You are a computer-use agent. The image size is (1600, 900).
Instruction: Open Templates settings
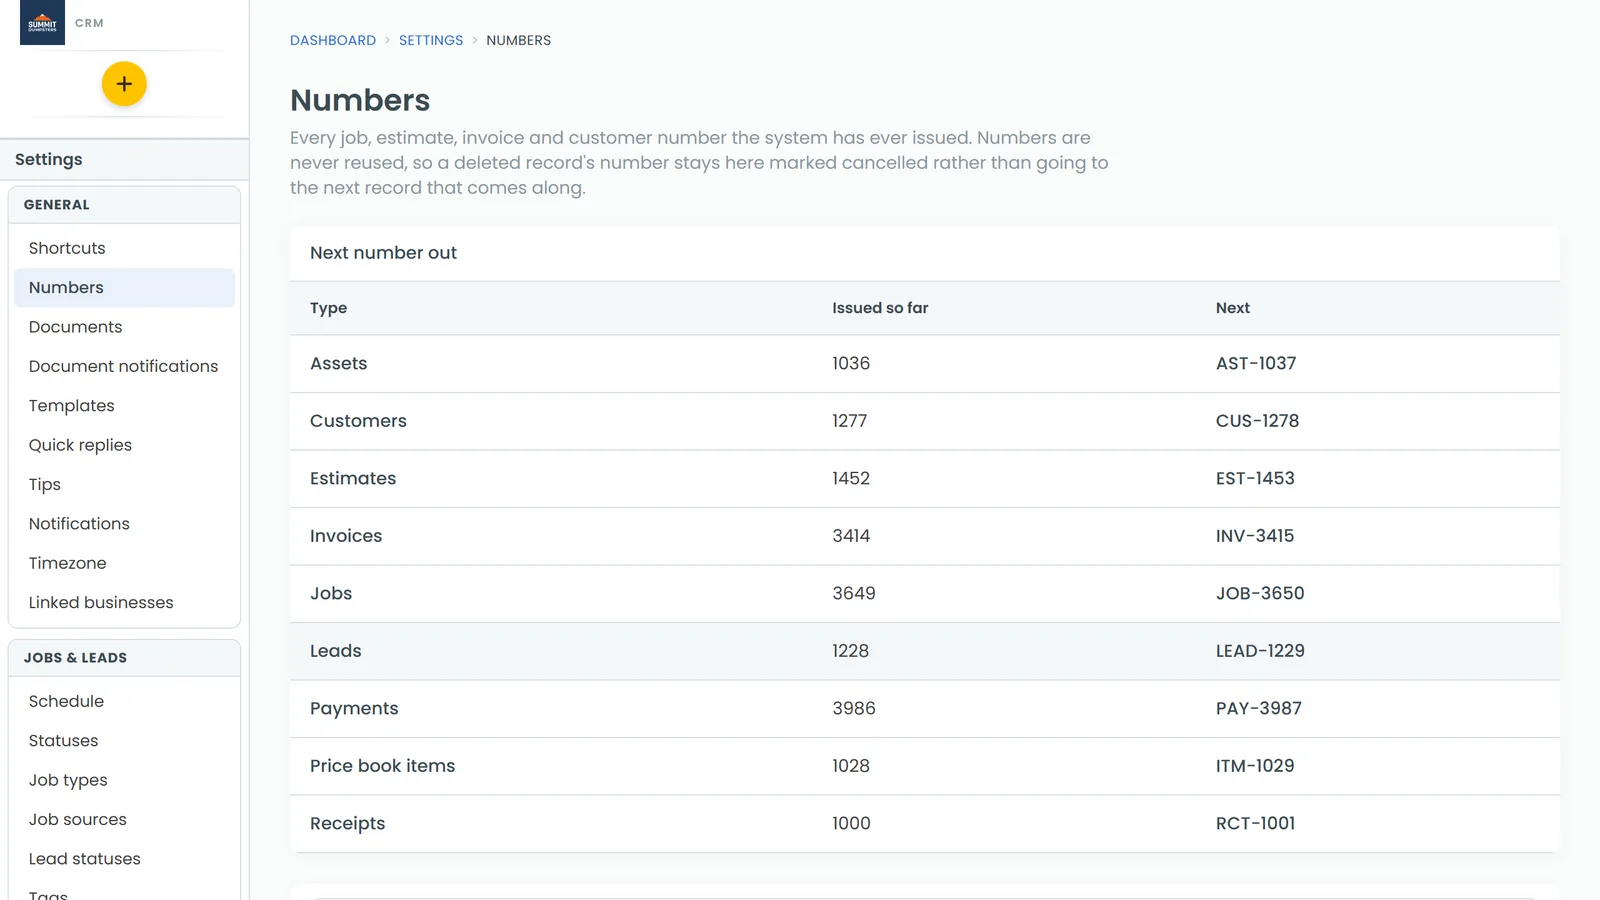coord(124,405)
